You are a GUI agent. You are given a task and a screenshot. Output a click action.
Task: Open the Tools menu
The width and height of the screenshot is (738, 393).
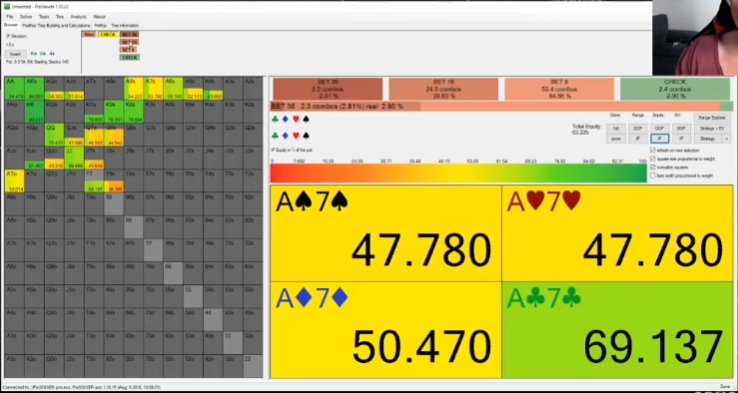tap(44, 16)
